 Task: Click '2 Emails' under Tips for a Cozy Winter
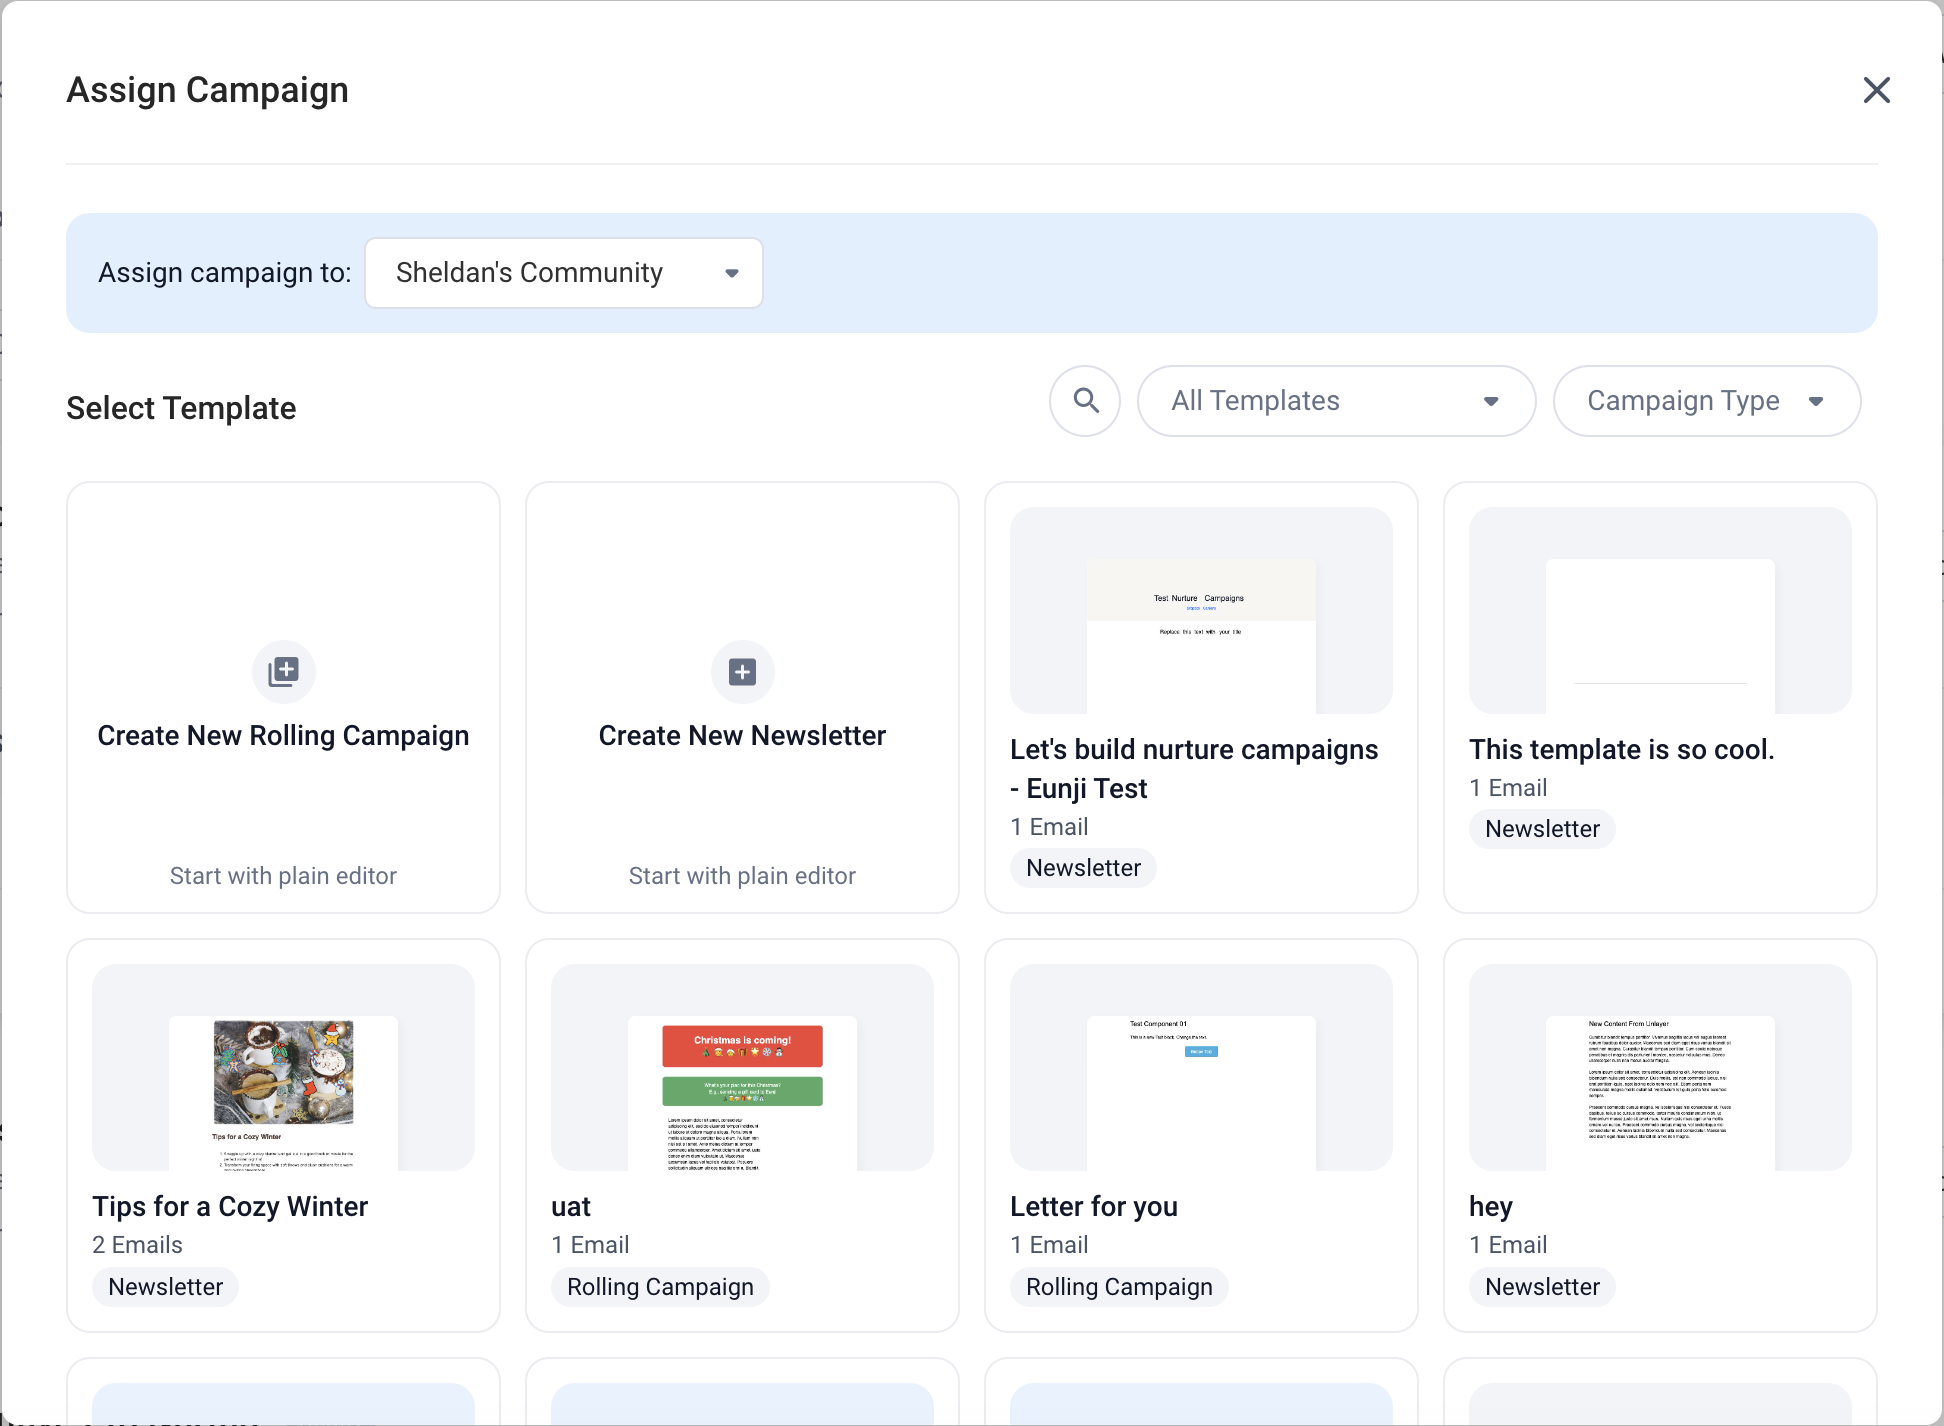coord(137,1245)
